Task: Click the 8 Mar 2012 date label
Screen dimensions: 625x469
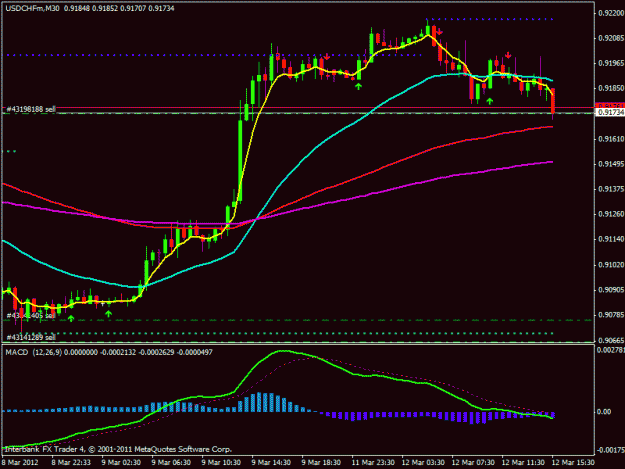Action: (x=20, y=463)
